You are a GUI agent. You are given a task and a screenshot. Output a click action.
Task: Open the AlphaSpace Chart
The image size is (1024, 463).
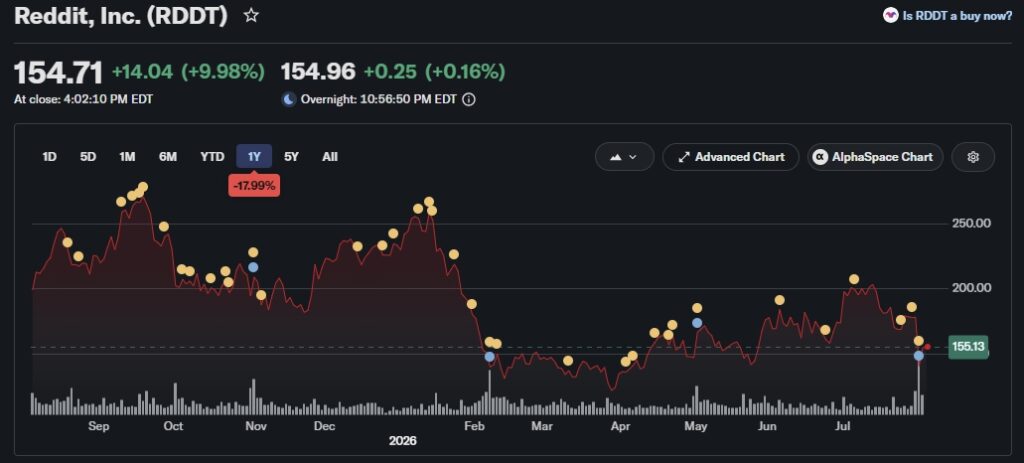[875, 157]
